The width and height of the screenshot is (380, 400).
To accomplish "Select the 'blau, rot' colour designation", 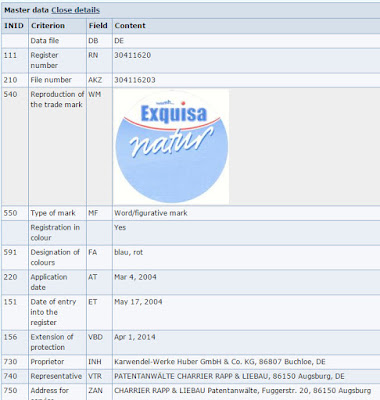I will point(128,252).
